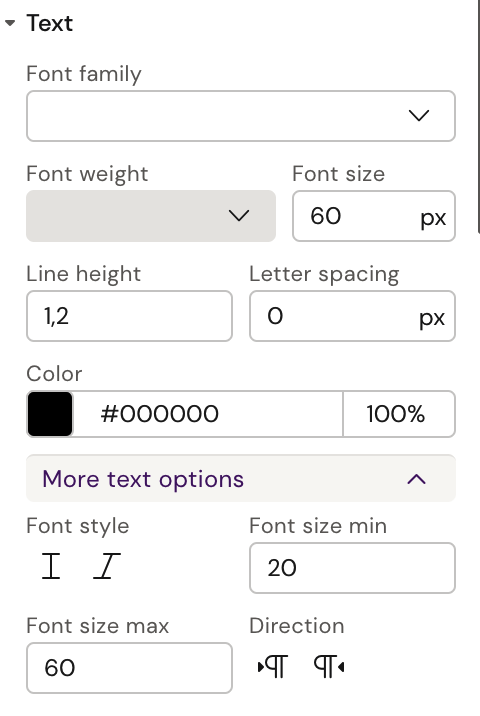Set text direction to left-to-right
This screenshot has height=716, width=480.
[273, 666]
